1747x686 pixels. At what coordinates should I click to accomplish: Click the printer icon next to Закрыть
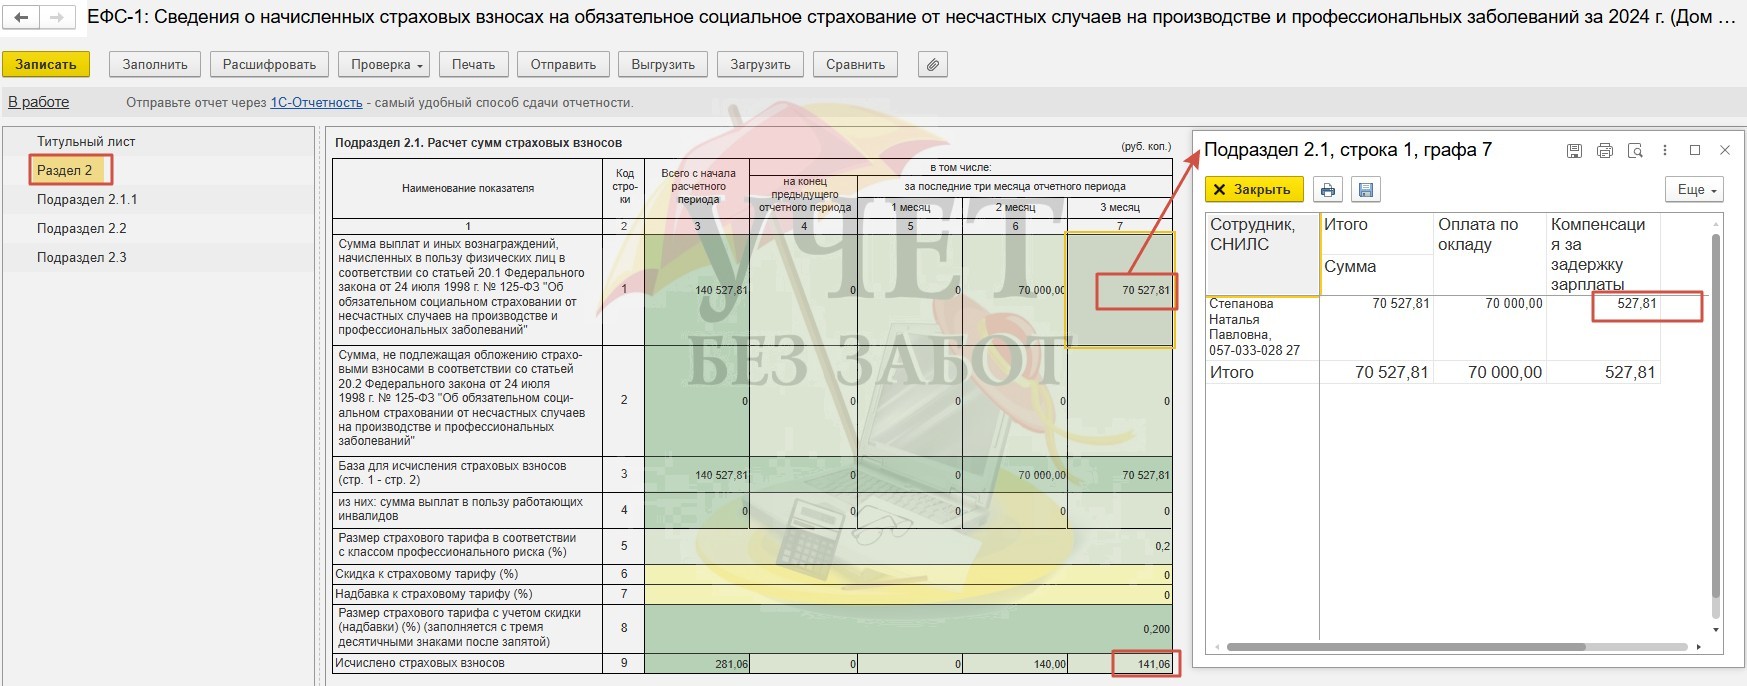coord(1327,190)
